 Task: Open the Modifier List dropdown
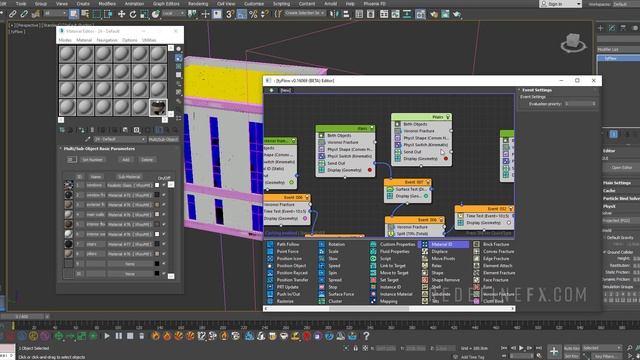pyautogui.click(x=618, y=49)
